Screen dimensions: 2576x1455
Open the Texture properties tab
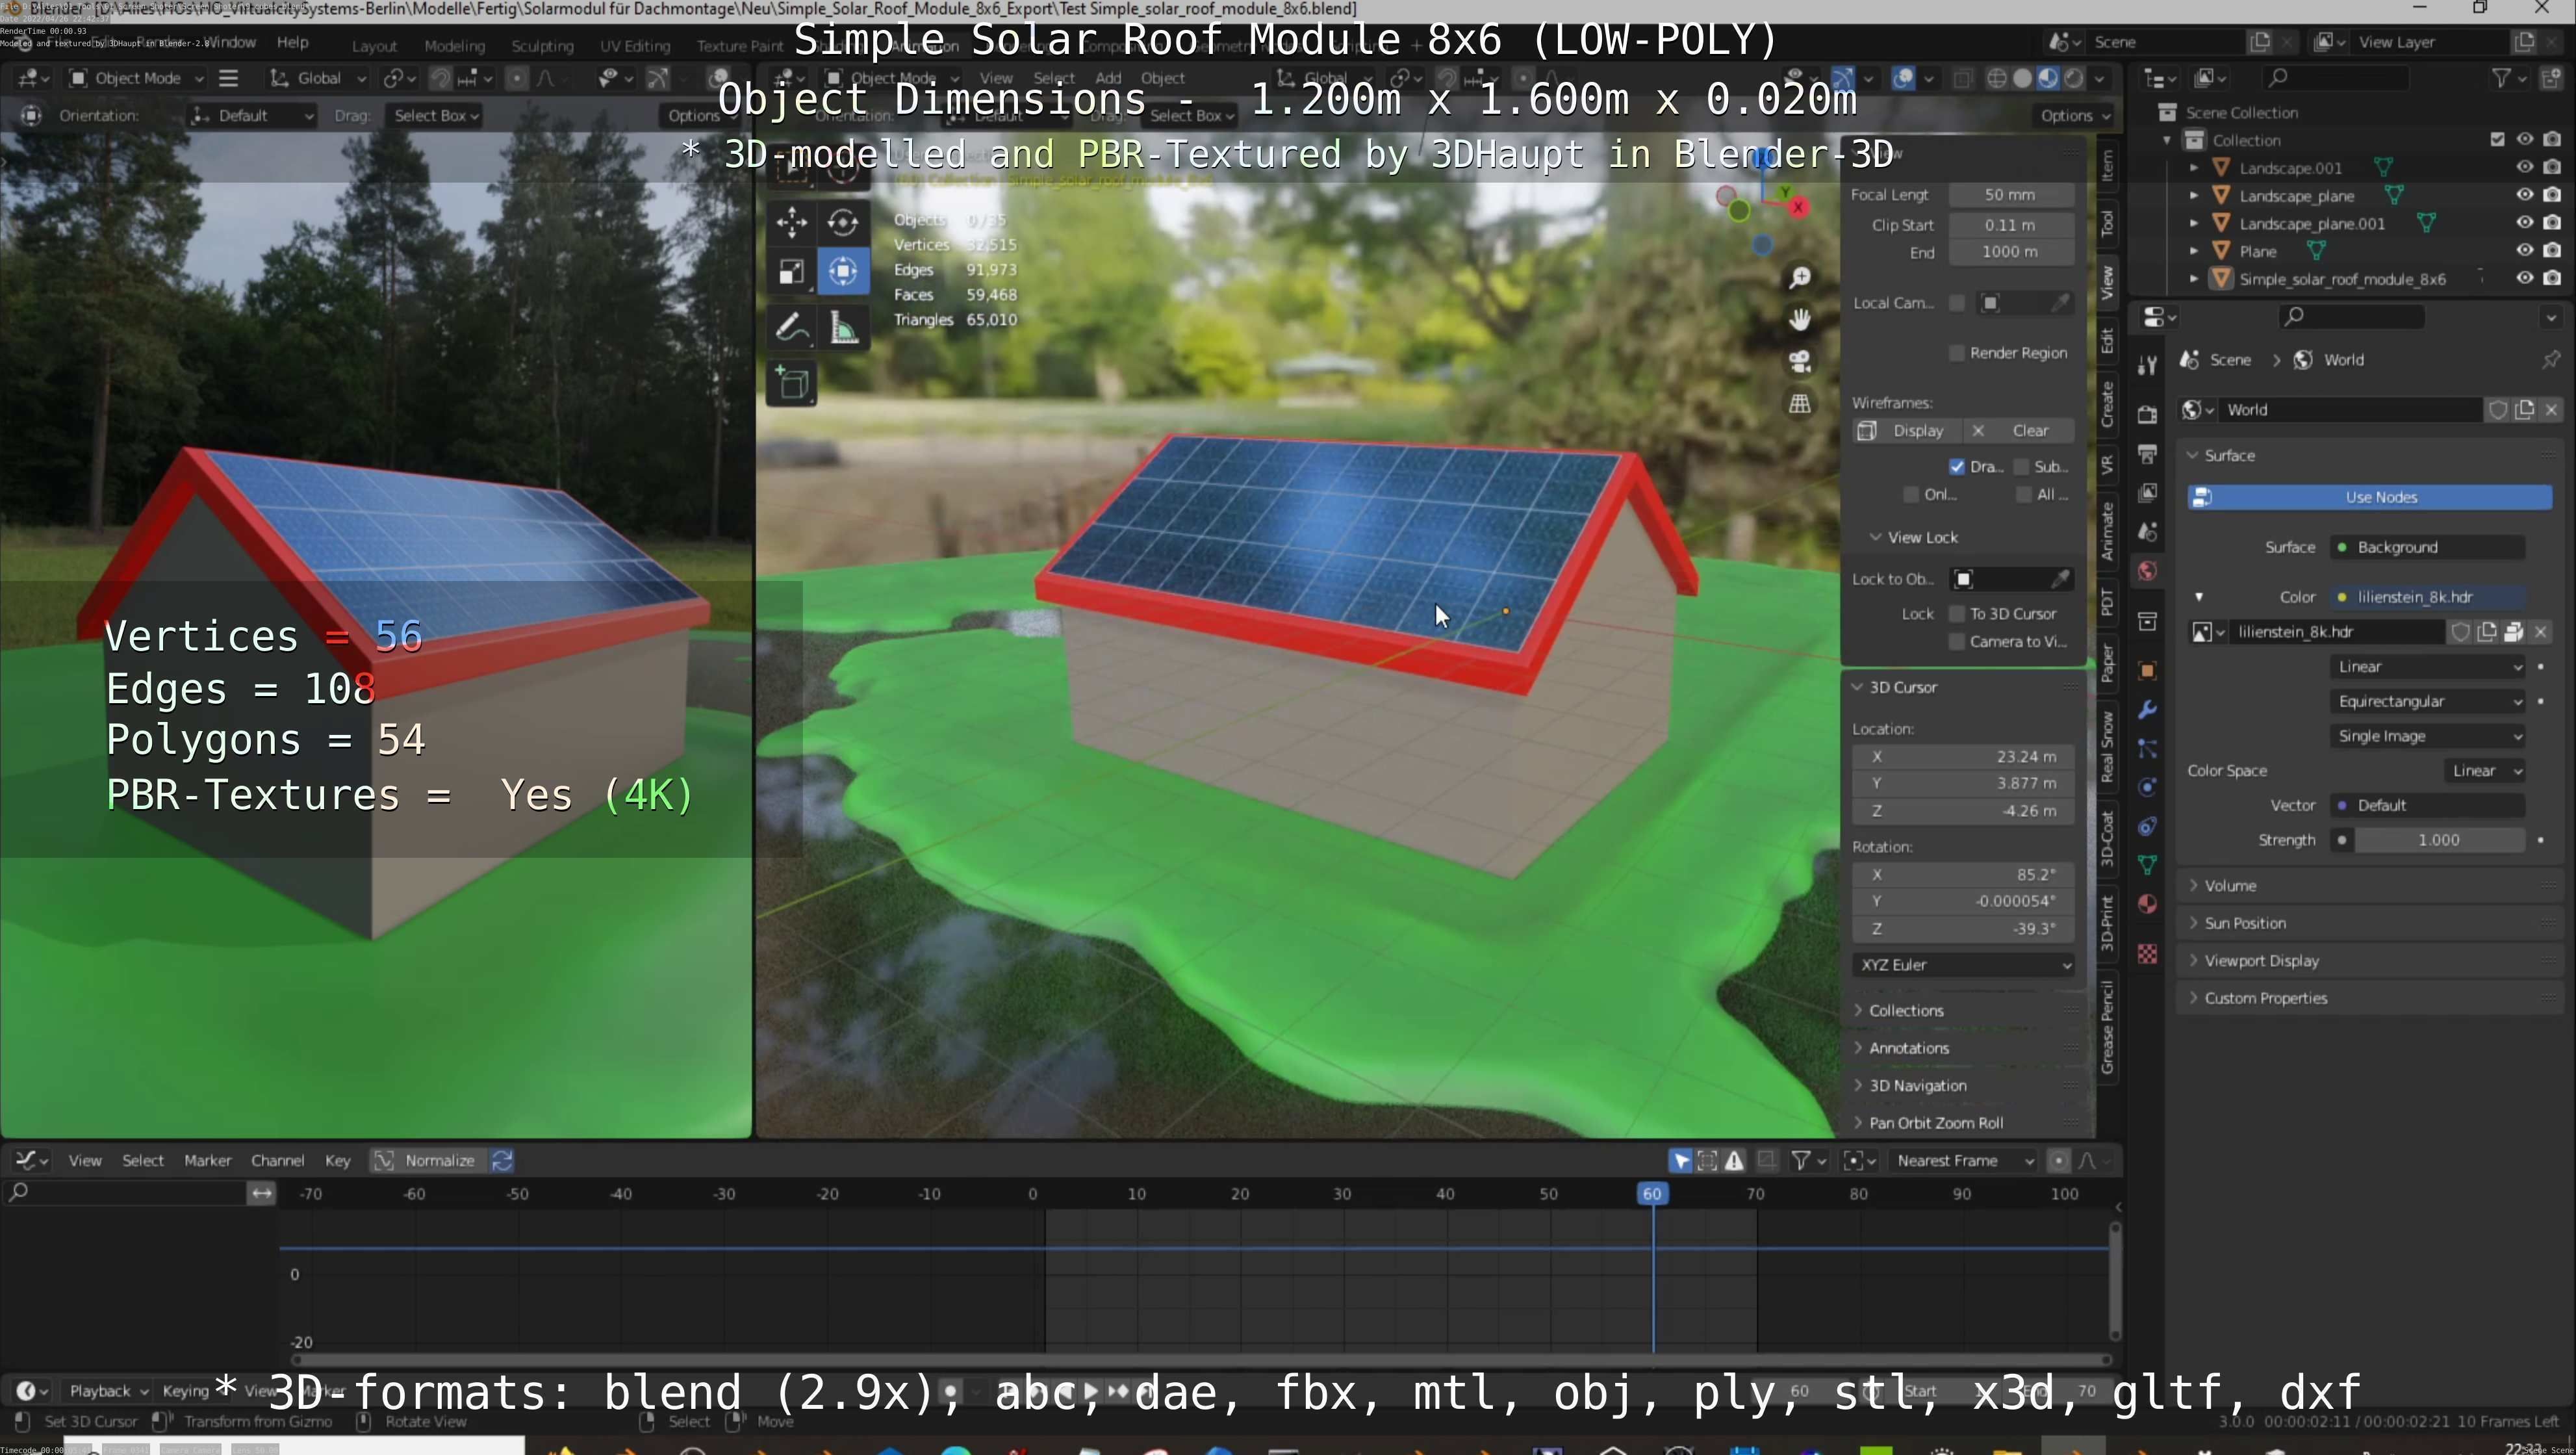(x=2147, y=953)
